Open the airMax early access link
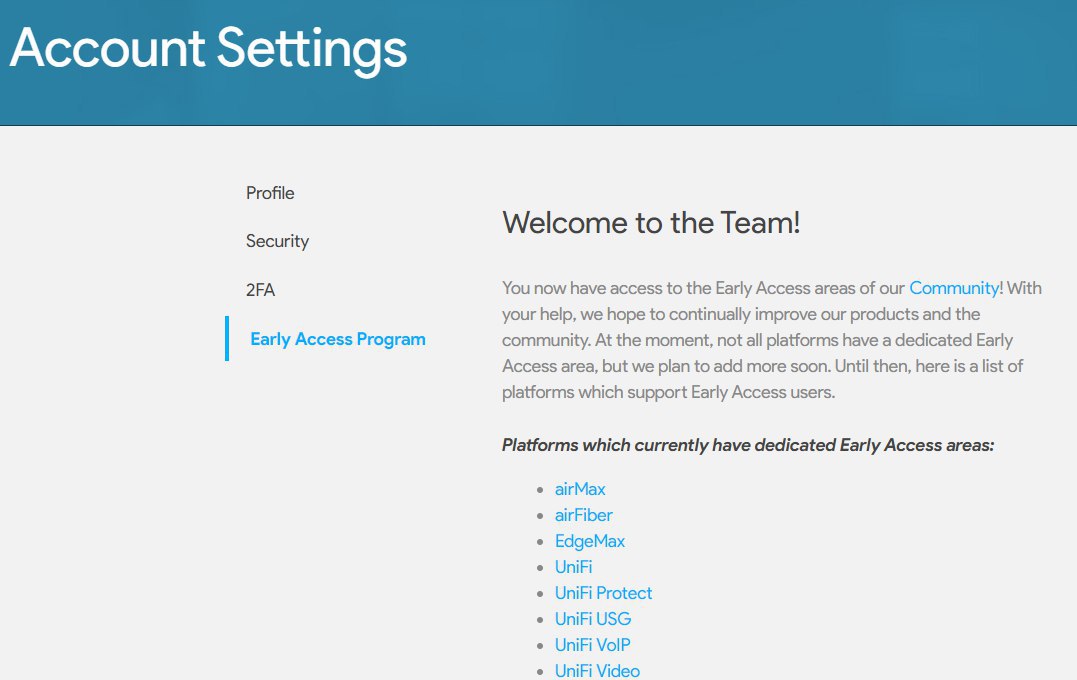The width and height of the screenshot is (1077, 680). [x=580, y=489]
